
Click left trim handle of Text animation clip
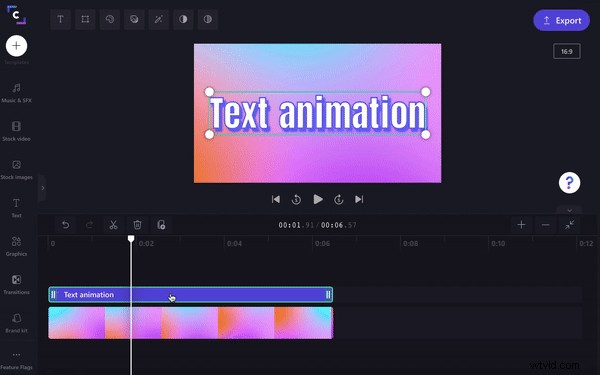53,295
